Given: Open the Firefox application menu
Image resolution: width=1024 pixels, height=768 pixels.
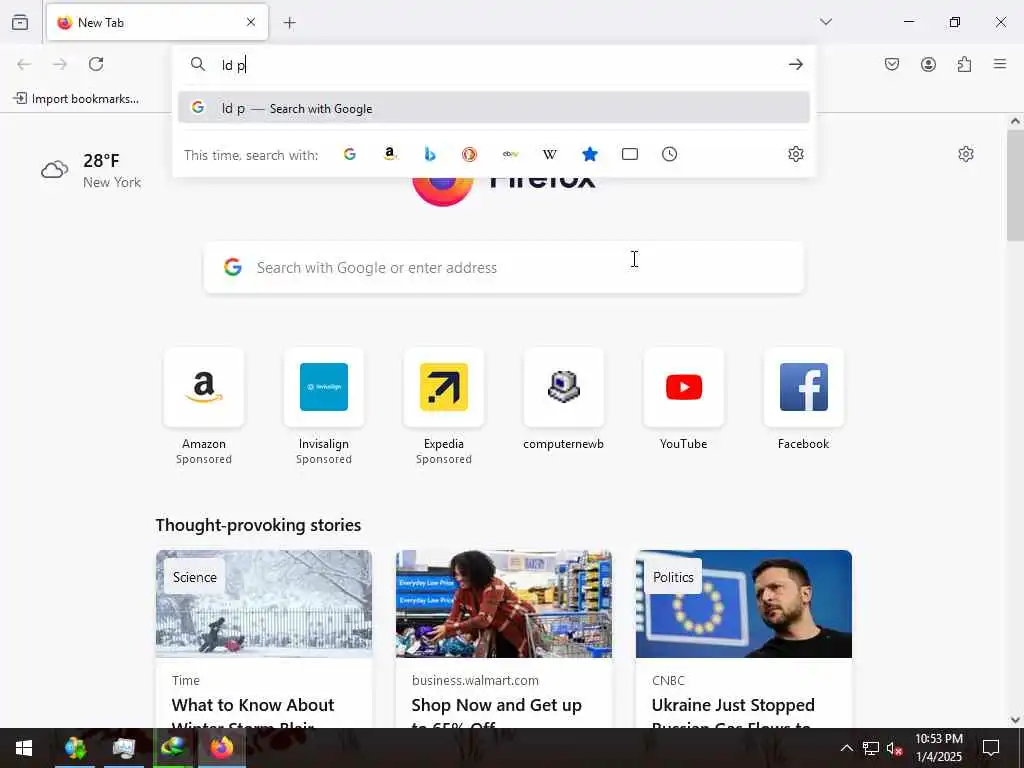Looking at the screenshot, I should tap(1000, 64).
